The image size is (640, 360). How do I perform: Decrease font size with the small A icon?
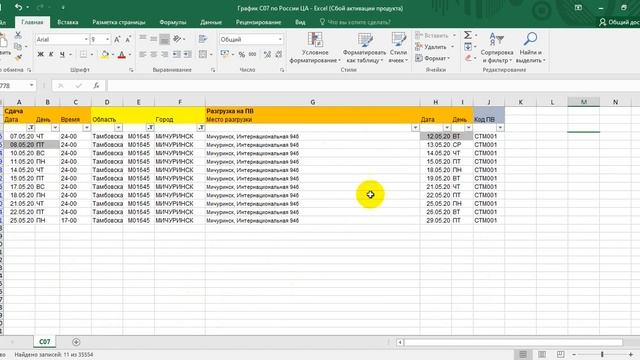pos(128,40)
